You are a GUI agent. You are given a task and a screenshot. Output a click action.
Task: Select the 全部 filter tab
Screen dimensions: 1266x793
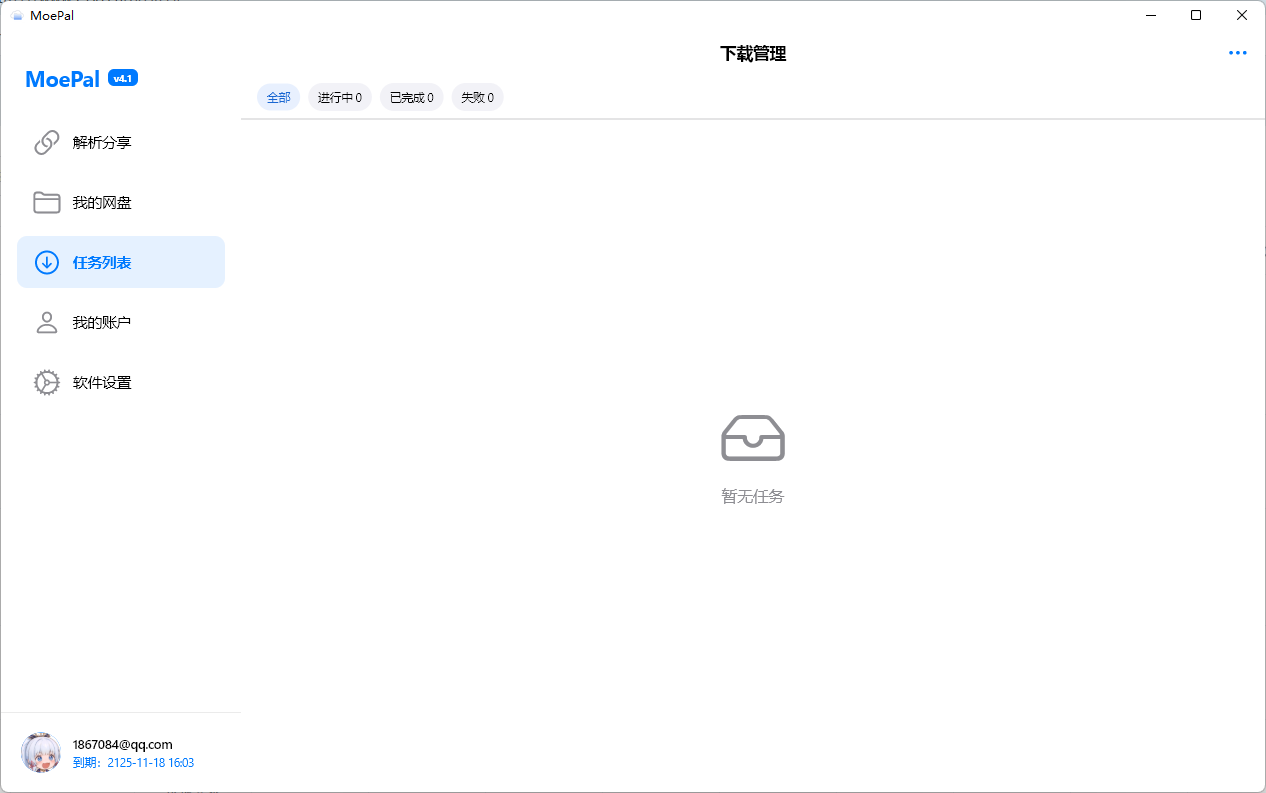tap(279, 97)
